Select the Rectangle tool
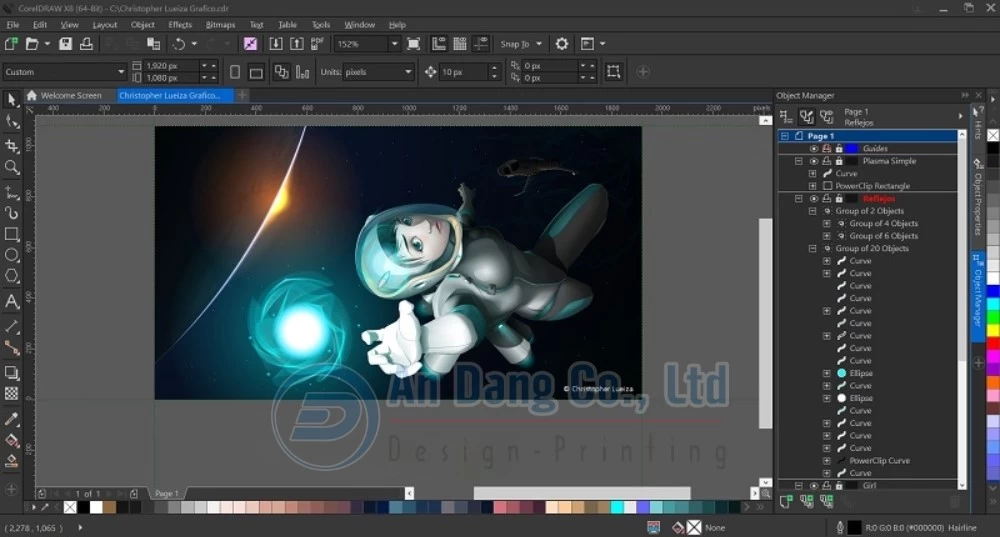 pyautogui.click(x=11, y=234)
